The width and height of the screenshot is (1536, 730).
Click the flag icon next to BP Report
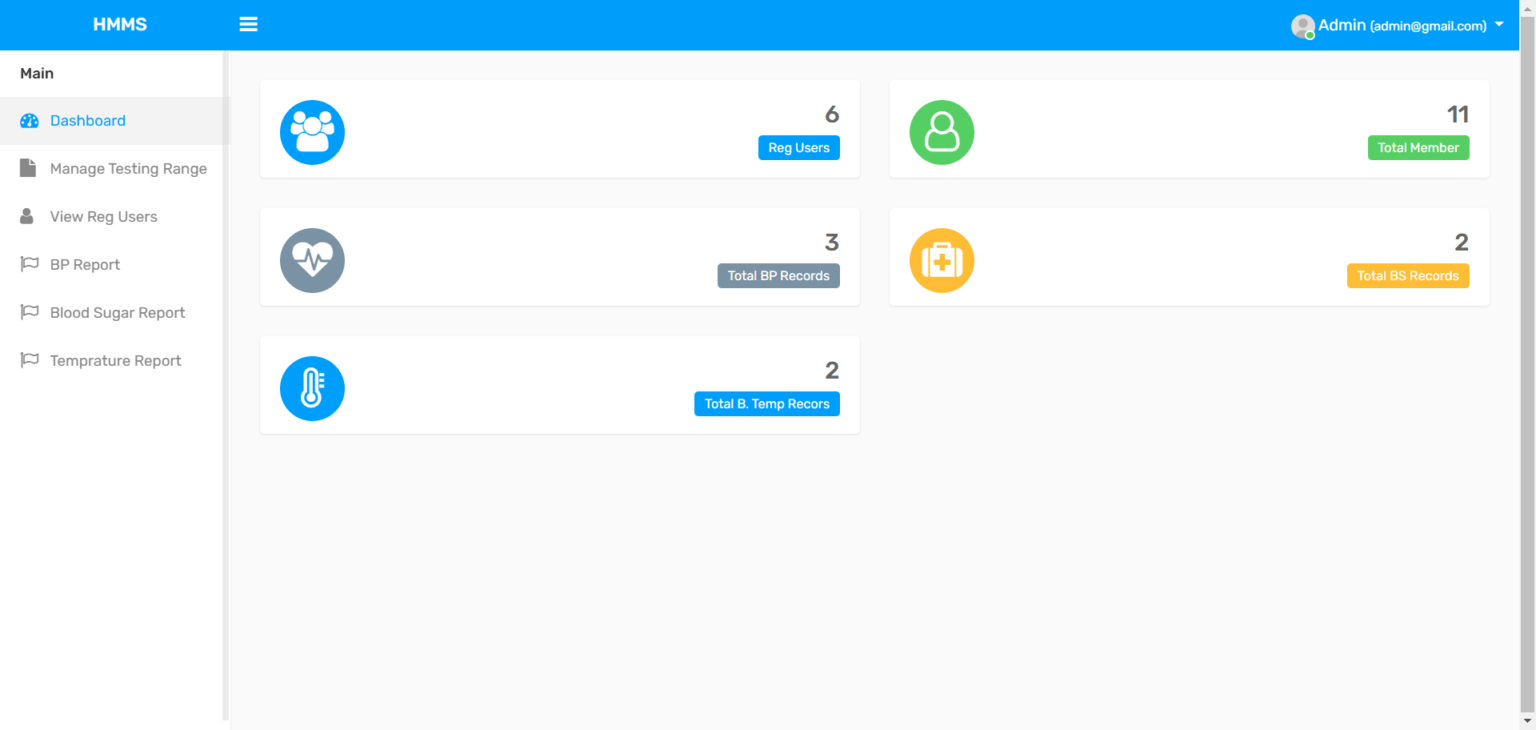[x=28, y=264]
